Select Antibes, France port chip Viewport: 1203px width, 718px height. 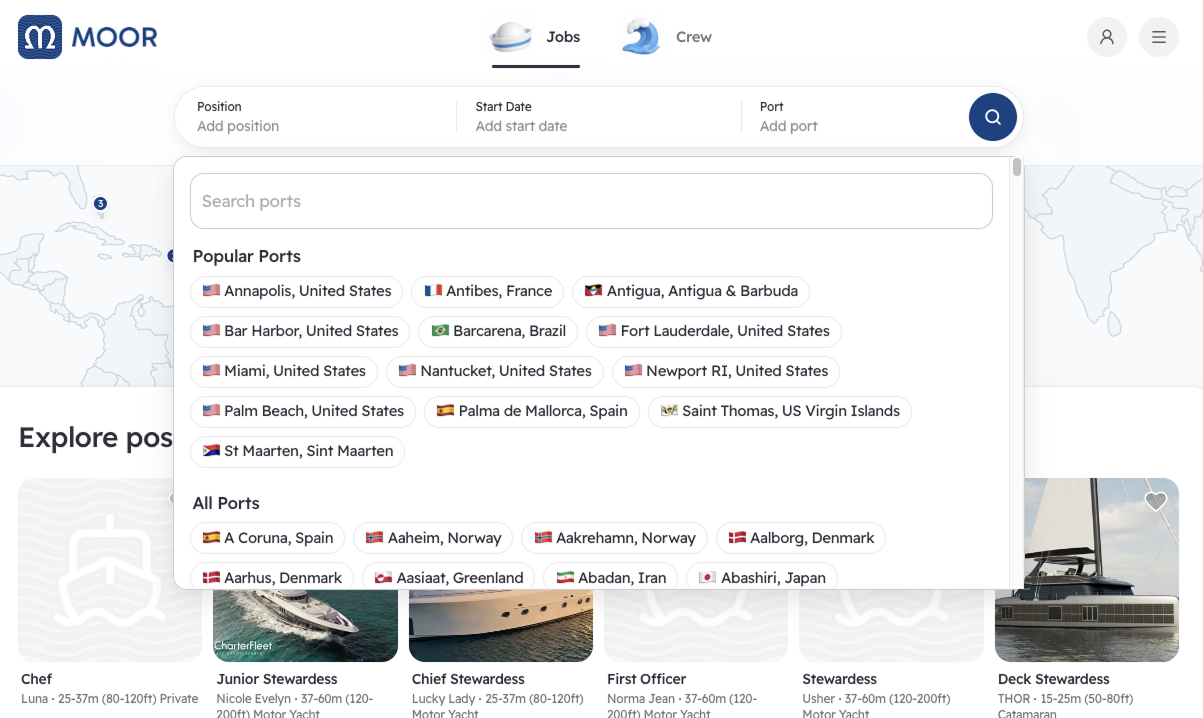coord(487,291)
